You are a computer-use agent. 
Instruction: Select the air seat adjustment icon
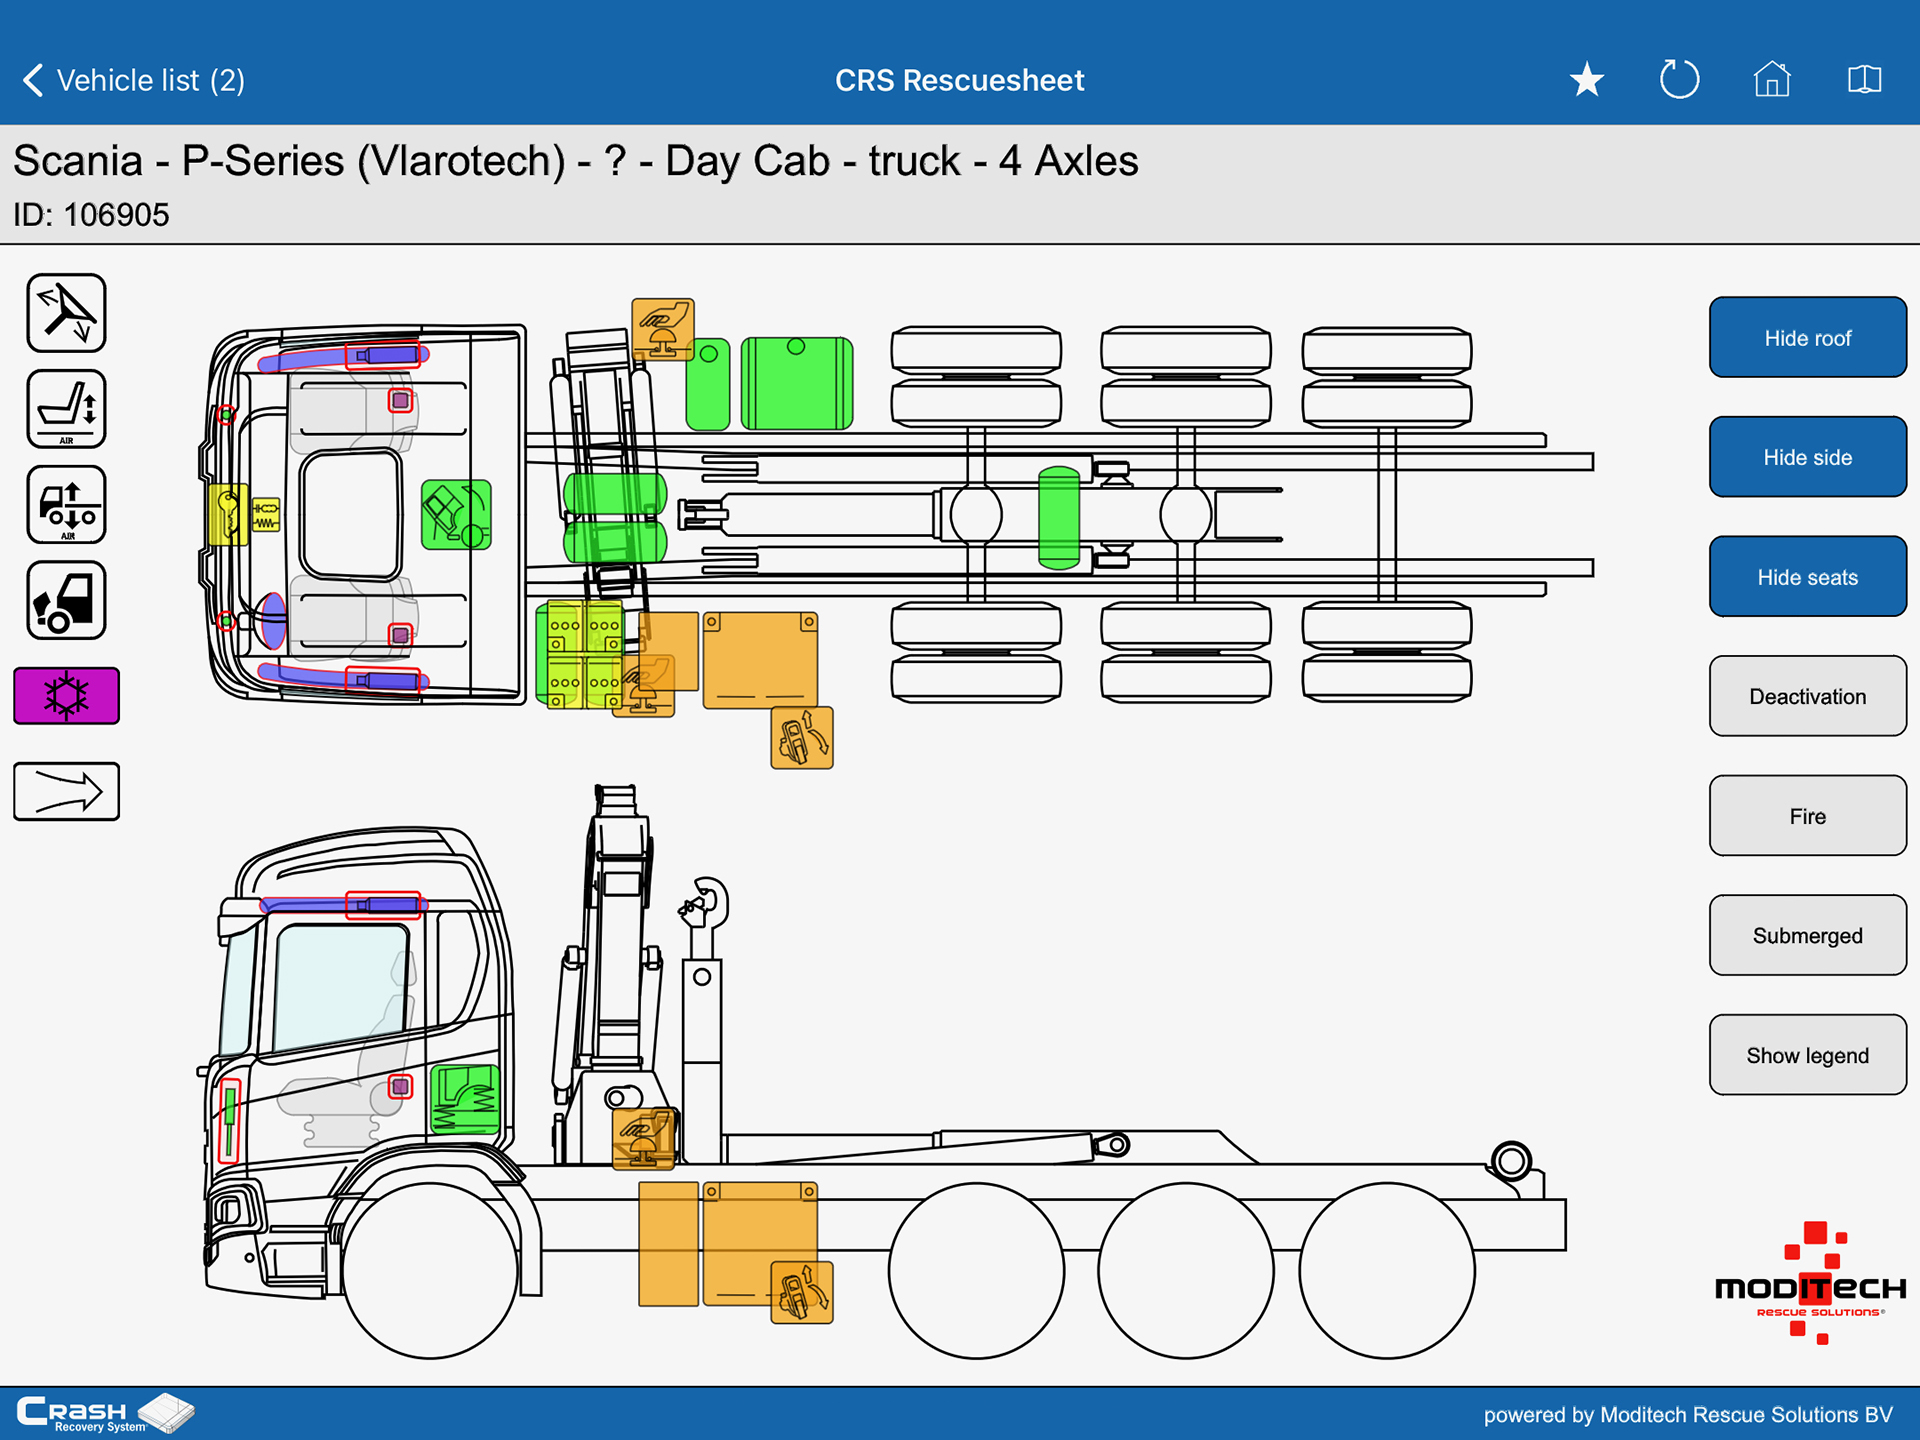pyautogui.click(x=66, y=409)
